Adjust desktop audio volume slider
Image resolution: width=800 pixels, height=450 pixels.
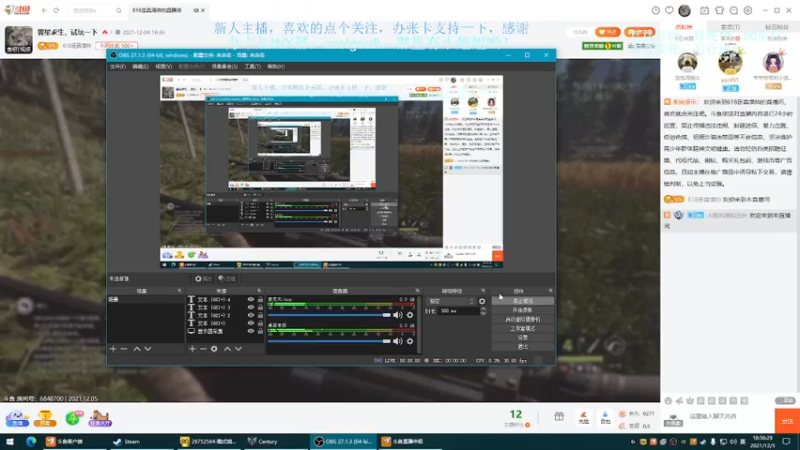pos(329,341)
